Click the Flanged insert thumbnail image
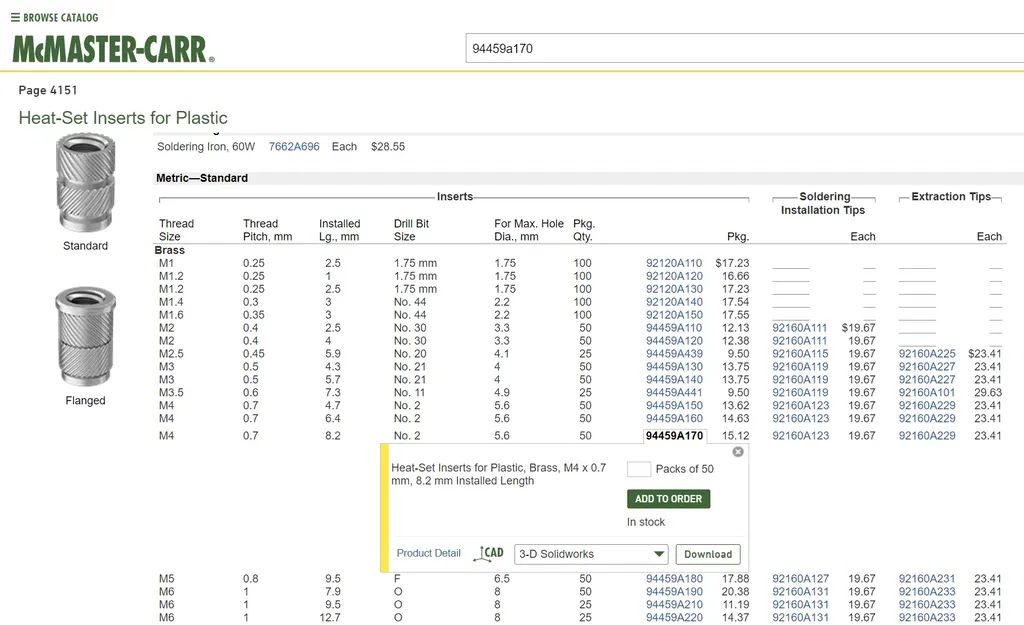Screen dimensions: 1024x625 click(86, 336)
